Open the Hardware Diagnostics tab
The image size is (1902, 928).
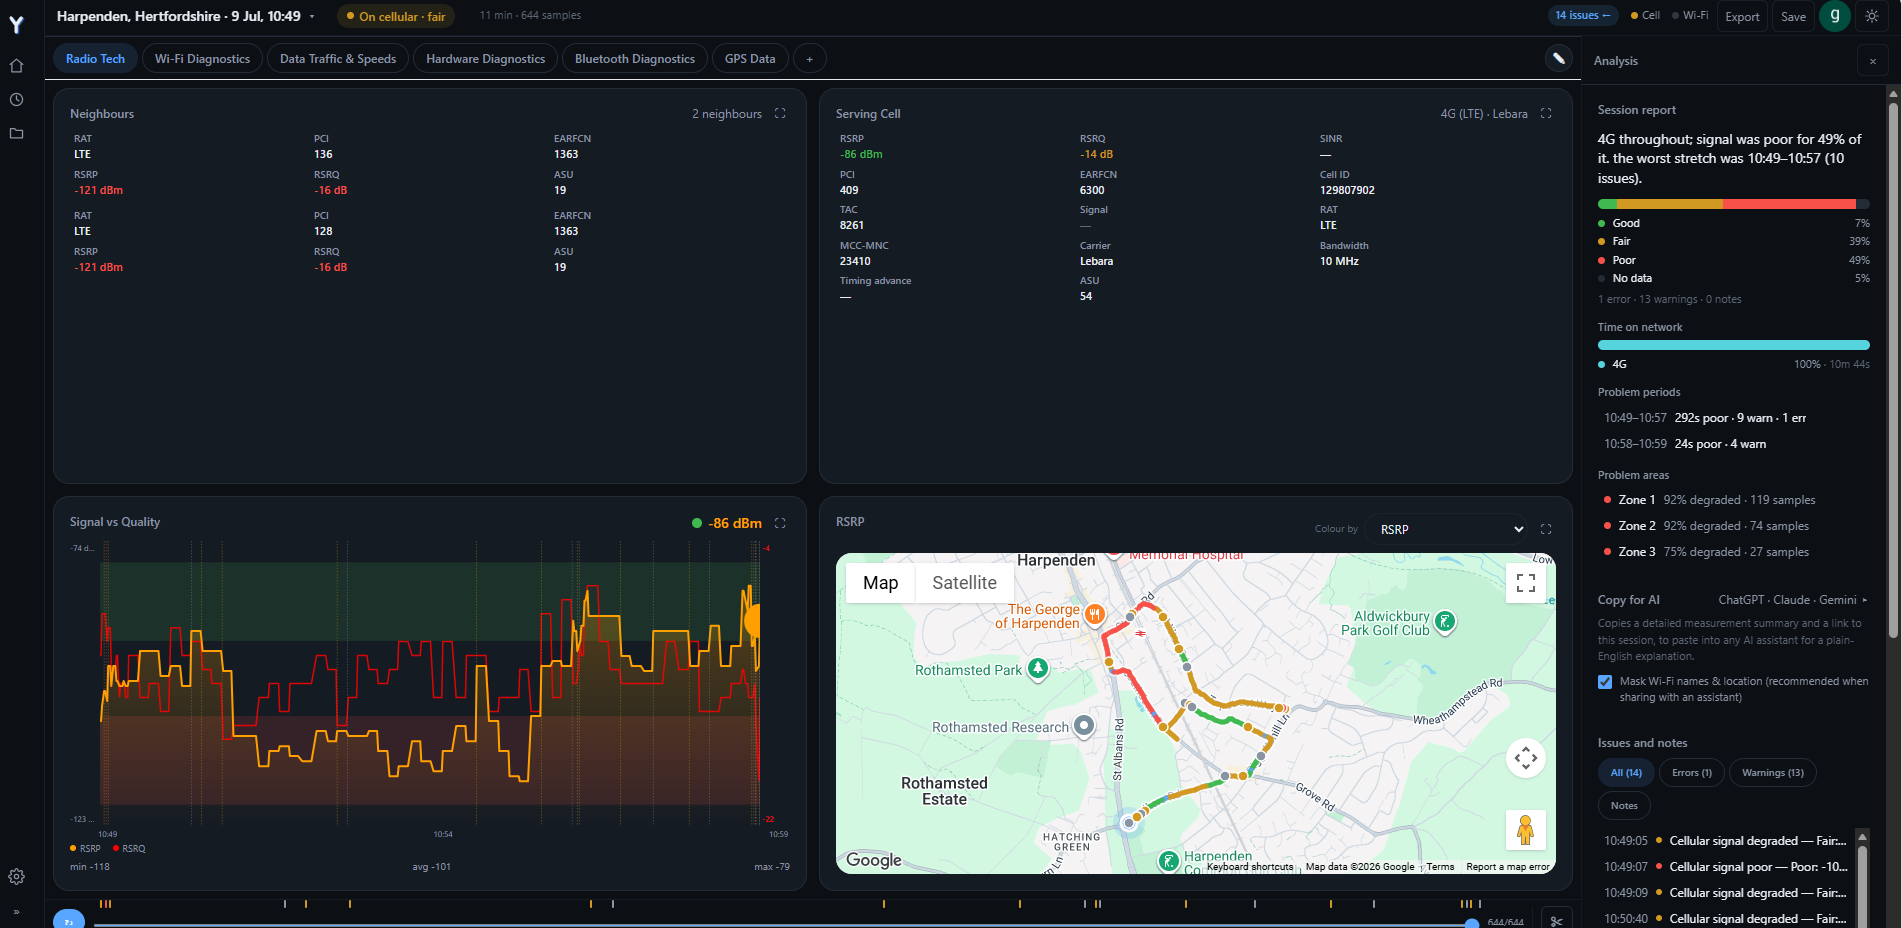(485, 59)
